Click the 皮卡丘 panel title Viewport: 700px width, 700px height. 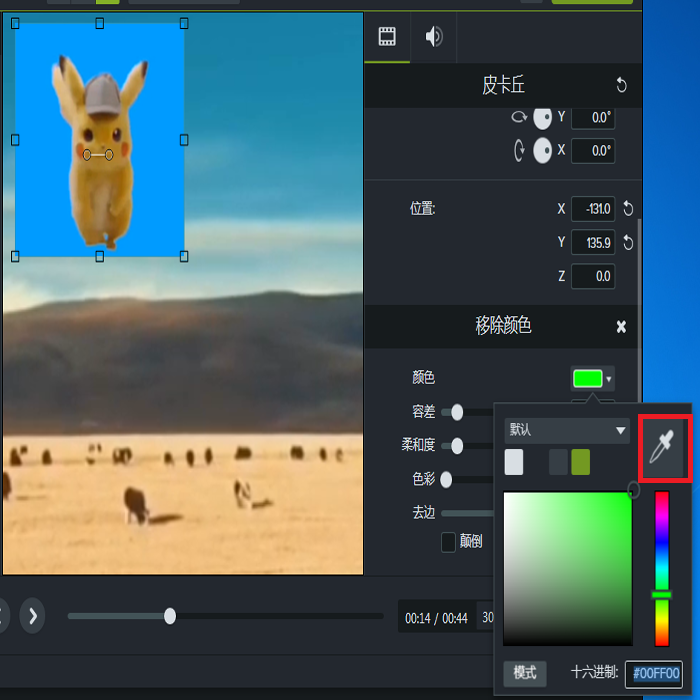(x=503, y=85)
